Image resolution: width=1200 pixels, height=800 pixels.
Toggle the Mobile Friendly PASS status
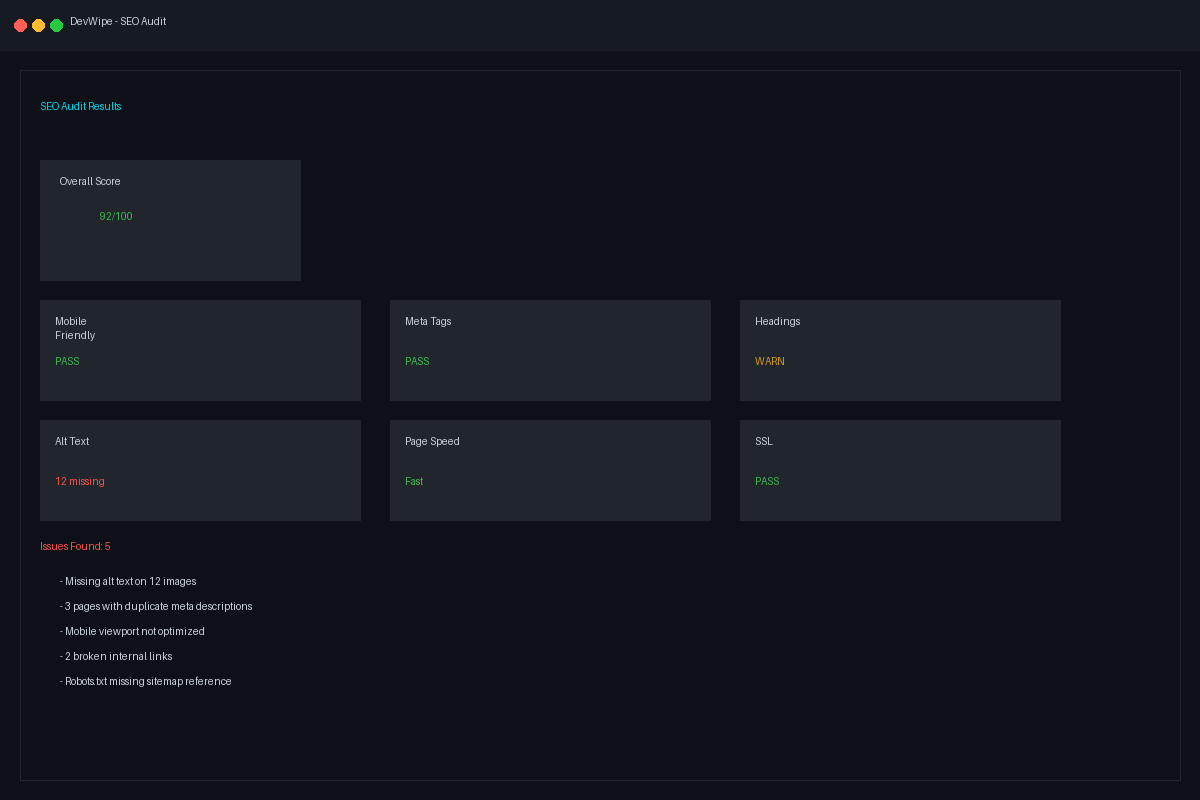coord(67,361)
